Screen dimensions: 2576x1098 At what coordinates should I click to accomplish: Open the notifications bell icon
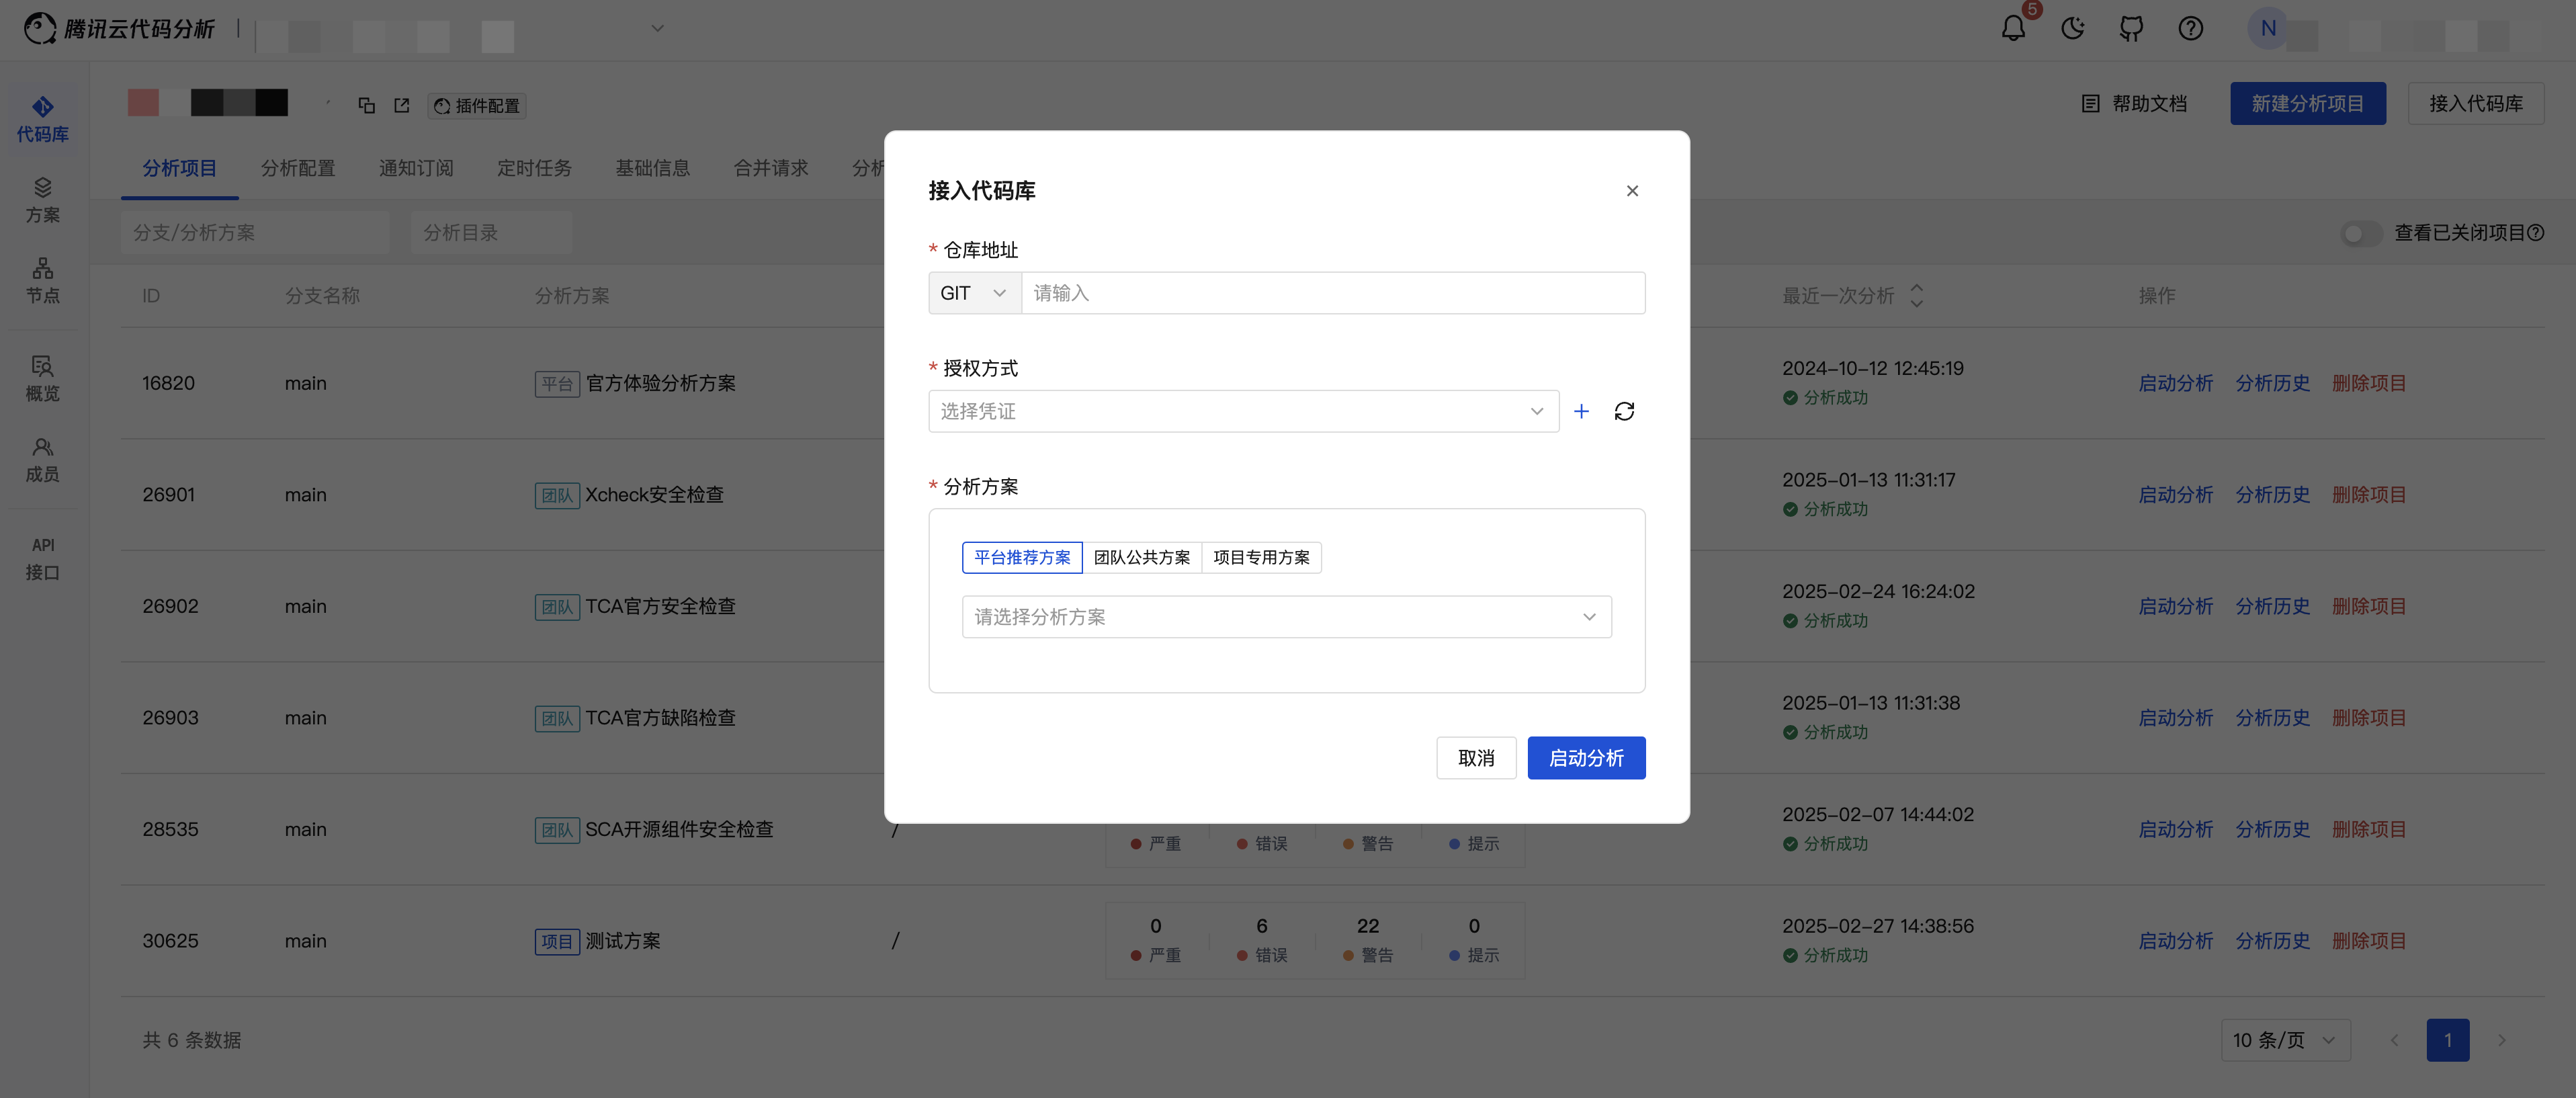[2012, 28]
